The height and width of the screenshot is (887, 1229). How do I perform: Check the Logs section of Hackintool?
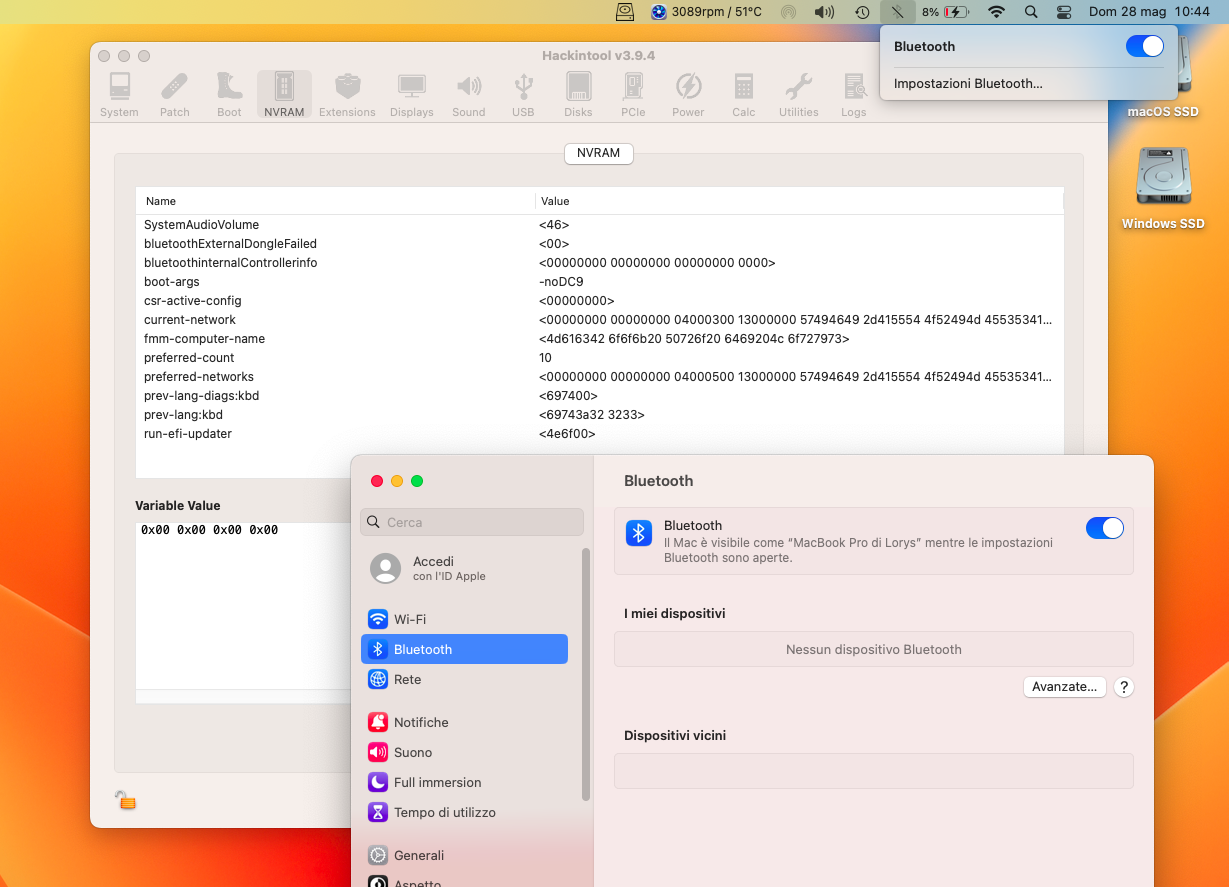[x=853, y=93]
